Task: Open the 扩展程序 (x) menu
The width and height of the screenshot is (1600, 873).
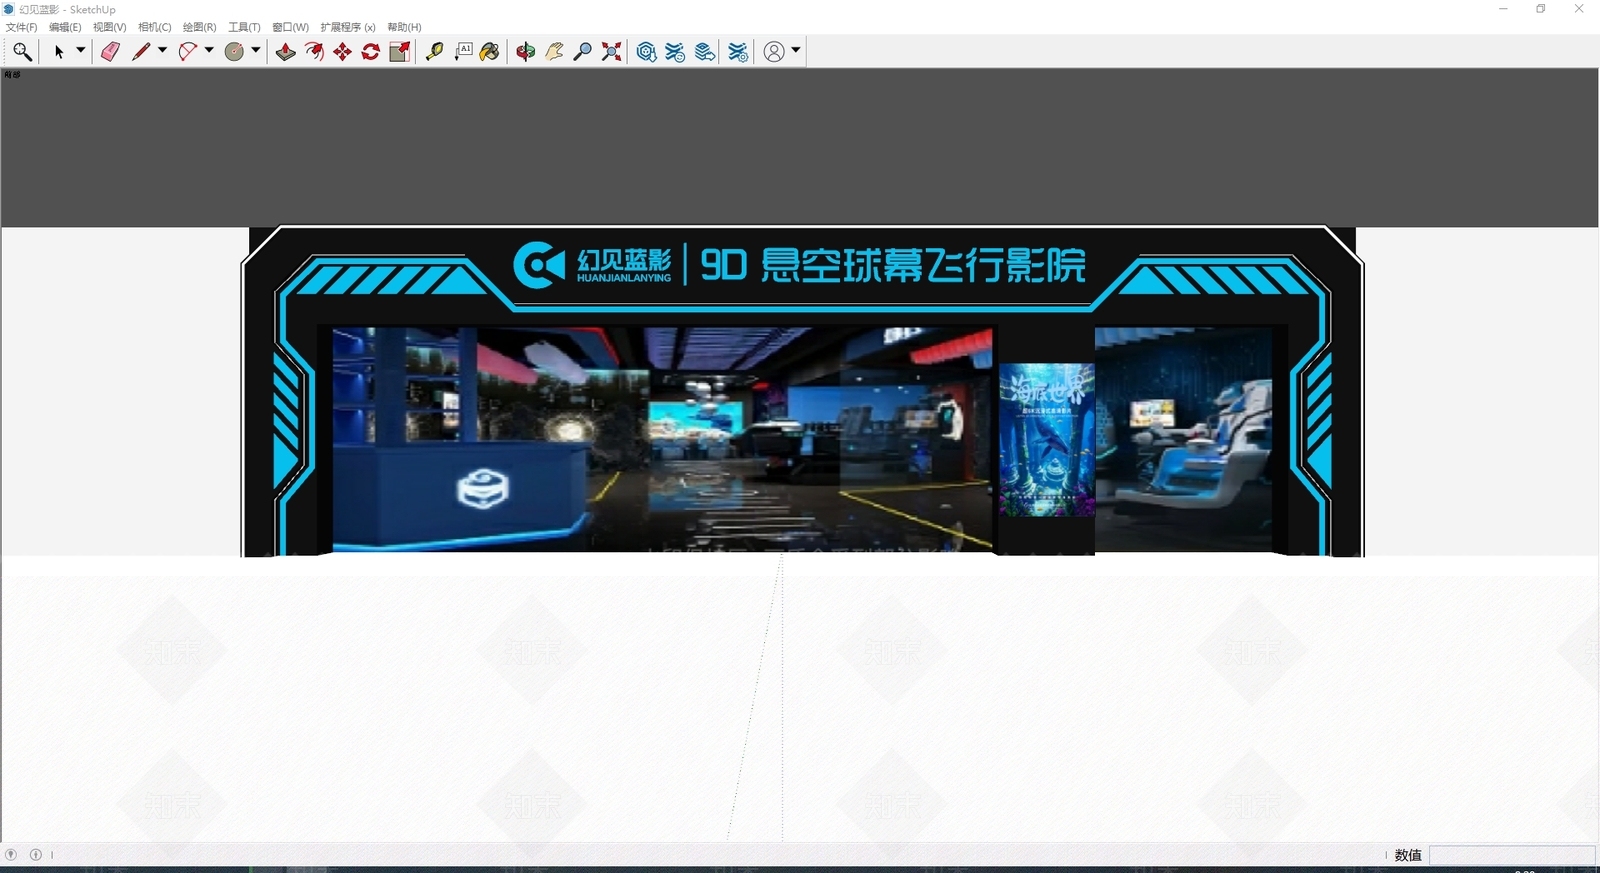Action: click(x=348, y=27)
